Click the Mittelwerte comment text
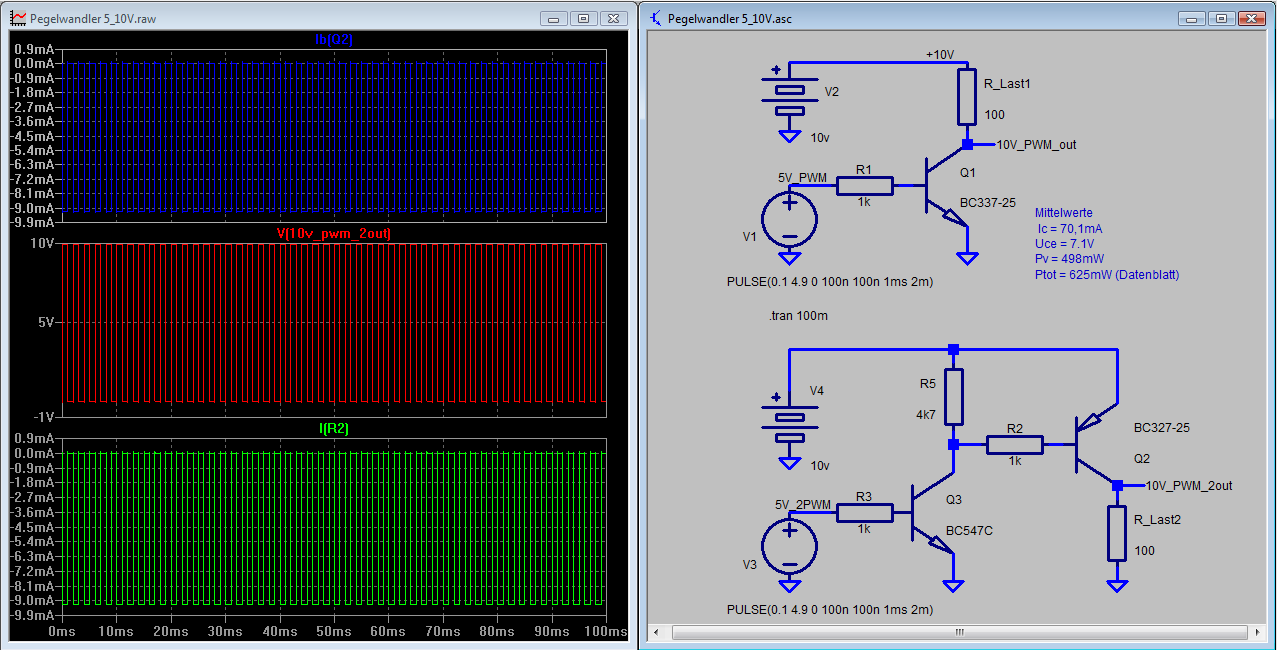The image size is (1278, 650). (1064, 213)
